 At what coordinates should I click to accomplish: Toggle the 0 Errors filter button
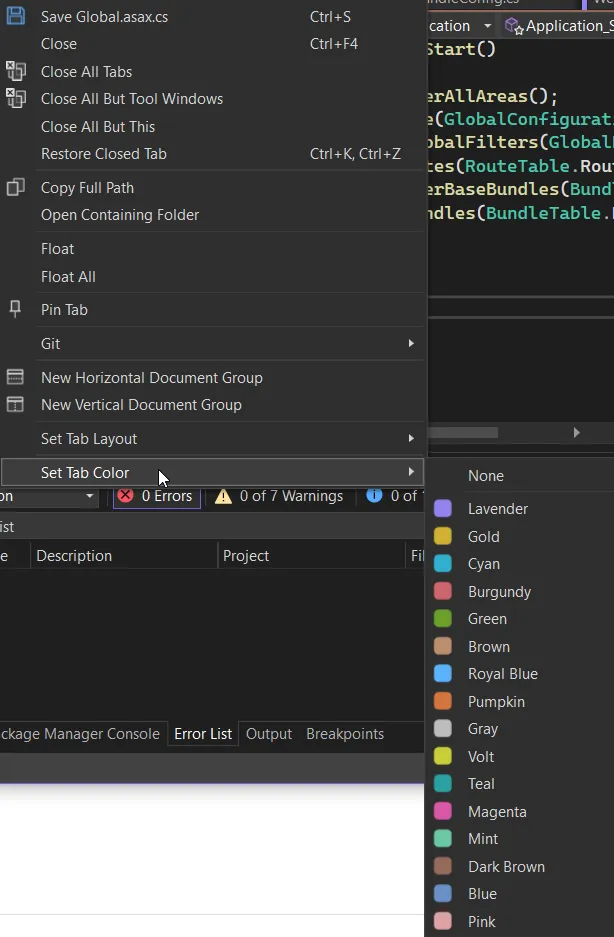pyautogui.click(x=156, y=496)
